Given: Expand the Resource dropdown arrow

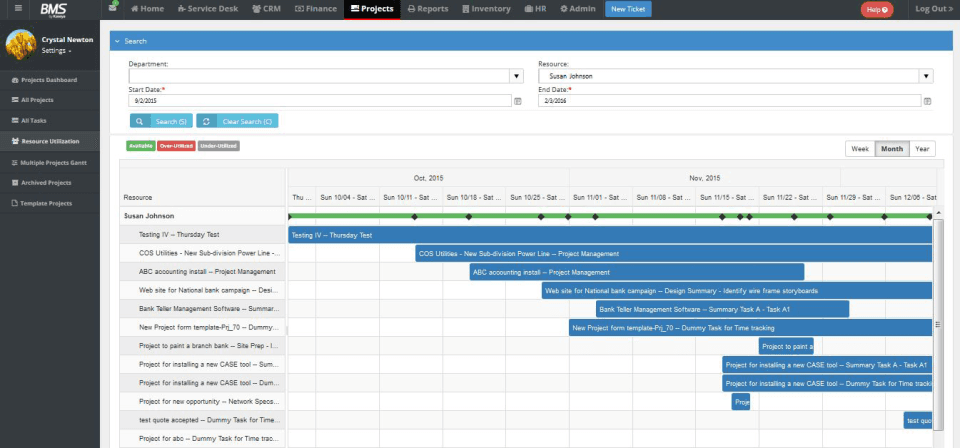Looking at the screenshot, I should pos(926,77).
